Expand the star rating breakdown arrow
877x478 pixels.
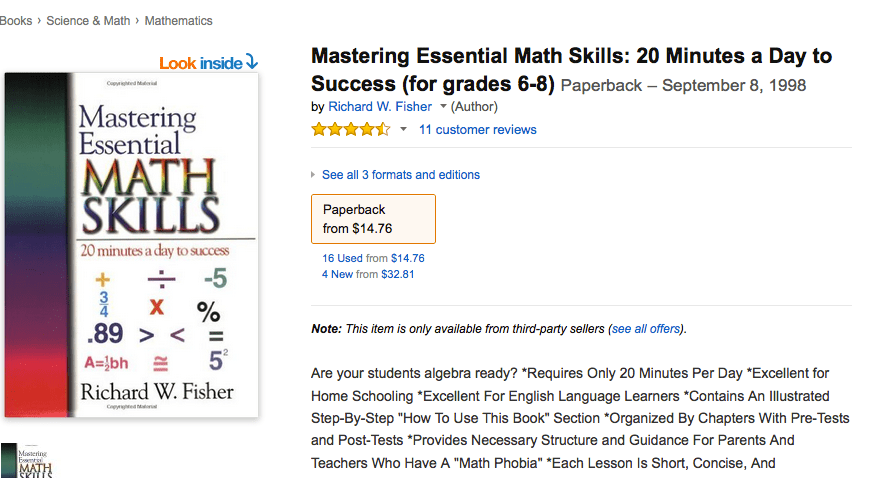[403, 130]
